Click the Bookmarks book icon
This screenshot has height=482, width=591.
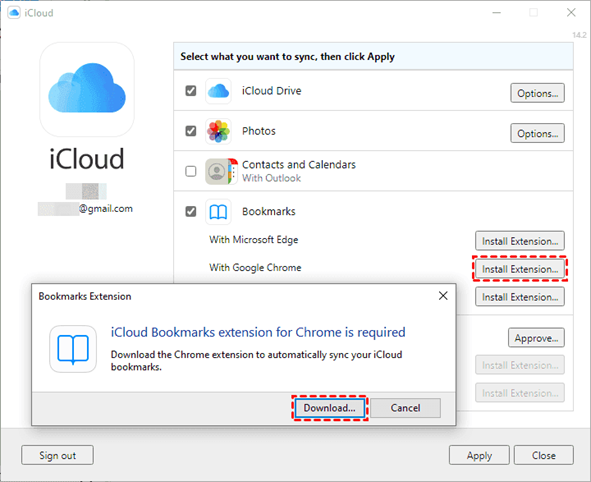click(x=218, y=212)
